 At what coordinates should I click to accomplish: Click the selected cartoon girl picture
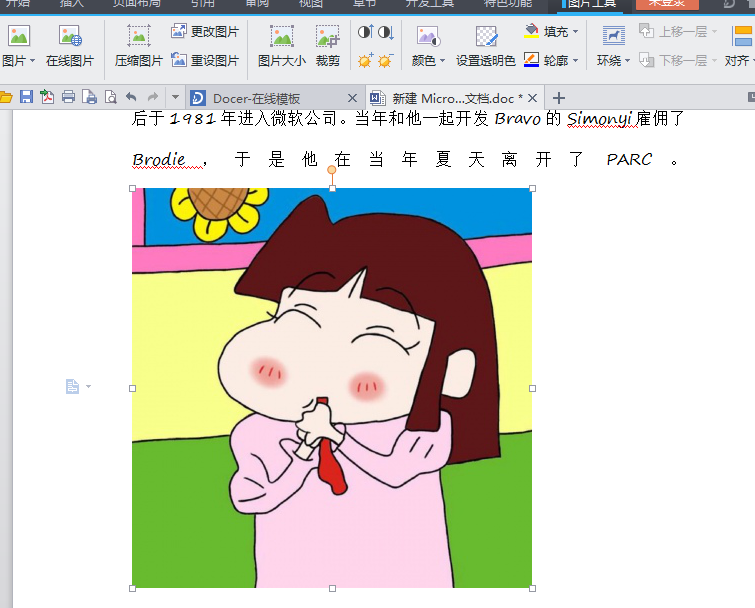[x=332, y=388]
